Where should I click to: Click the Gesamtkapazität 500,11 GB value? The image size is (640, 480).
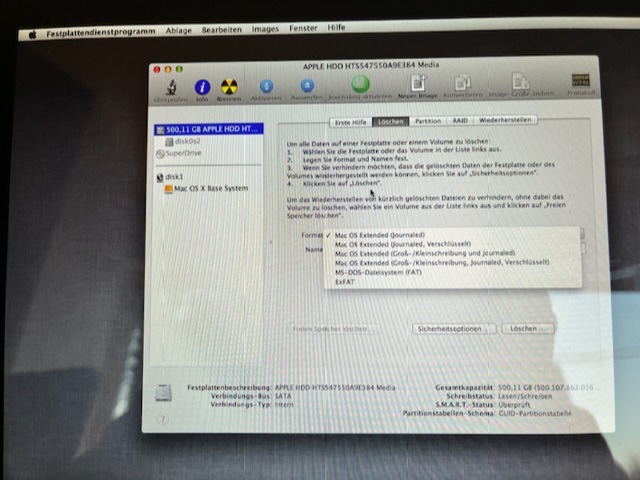click(x=546, y=387)
